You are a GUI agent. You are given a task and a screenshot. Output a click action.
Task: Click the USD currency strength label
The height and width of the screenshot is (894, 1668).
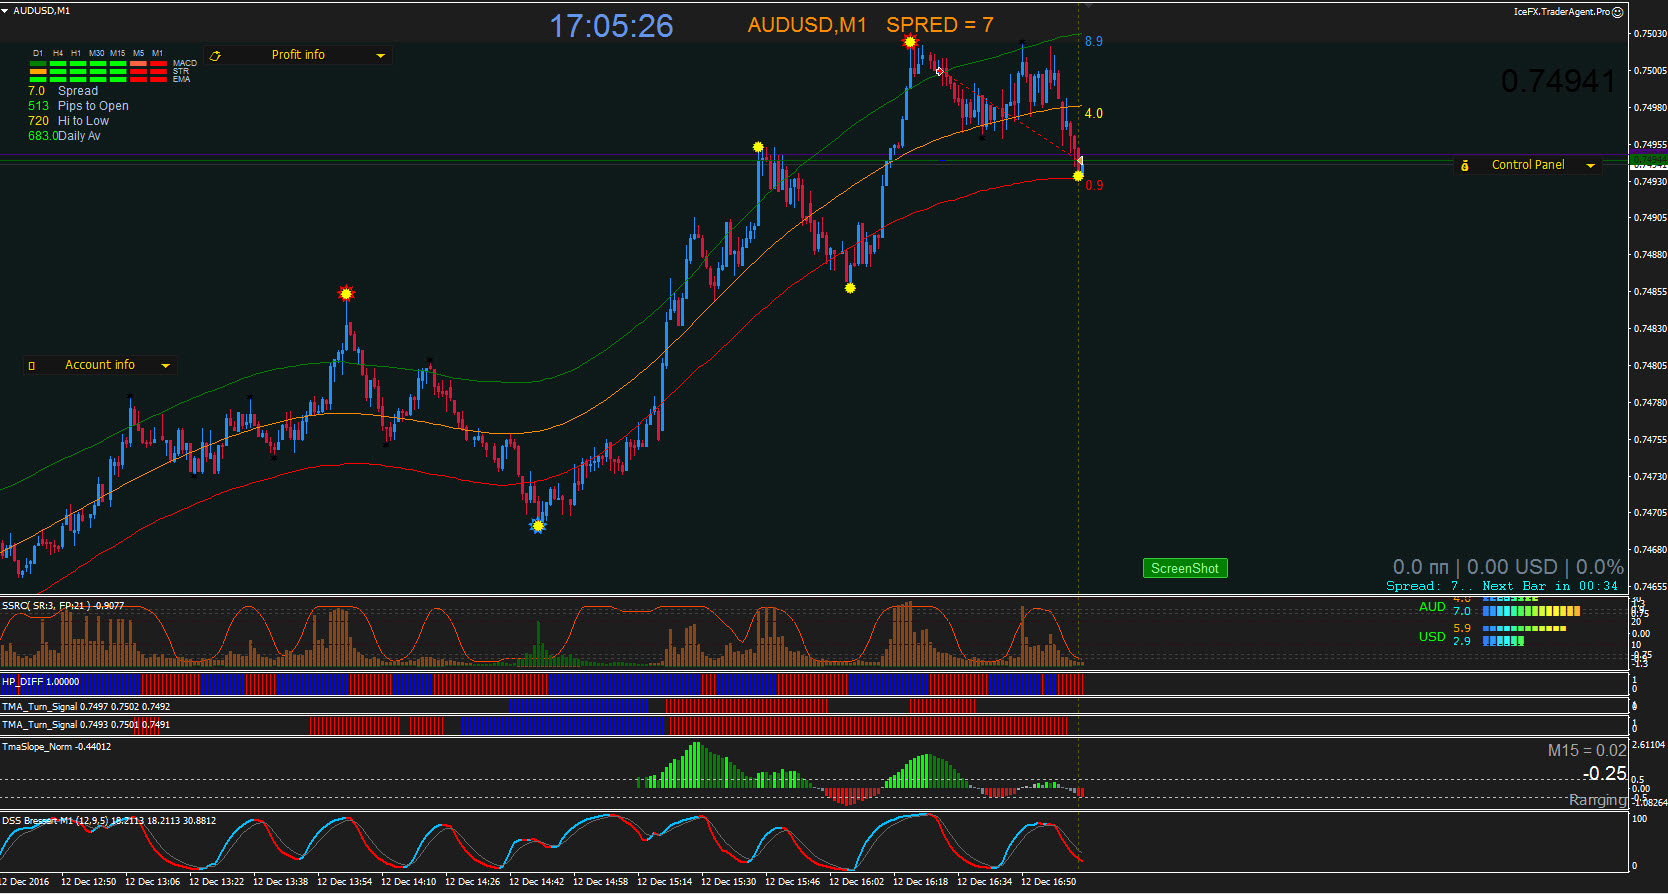tap(1432, 637)
